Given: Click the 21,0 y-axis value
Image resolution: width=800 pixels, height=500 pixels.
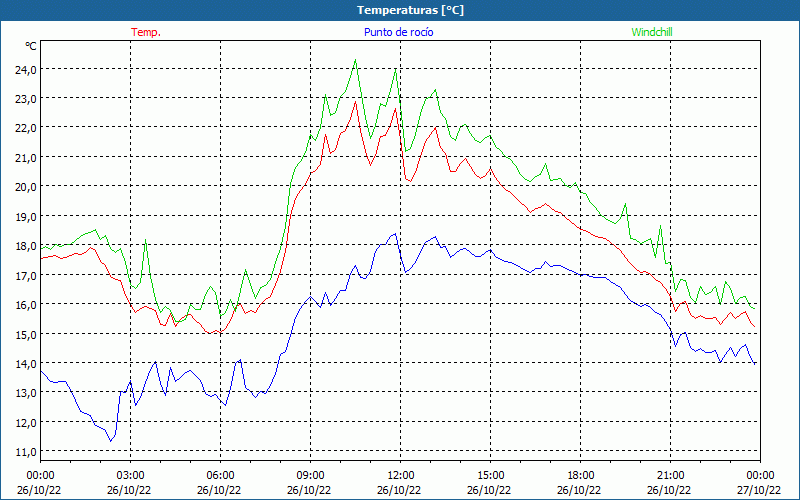Looking at the screenshot, I should coord(26,157).
